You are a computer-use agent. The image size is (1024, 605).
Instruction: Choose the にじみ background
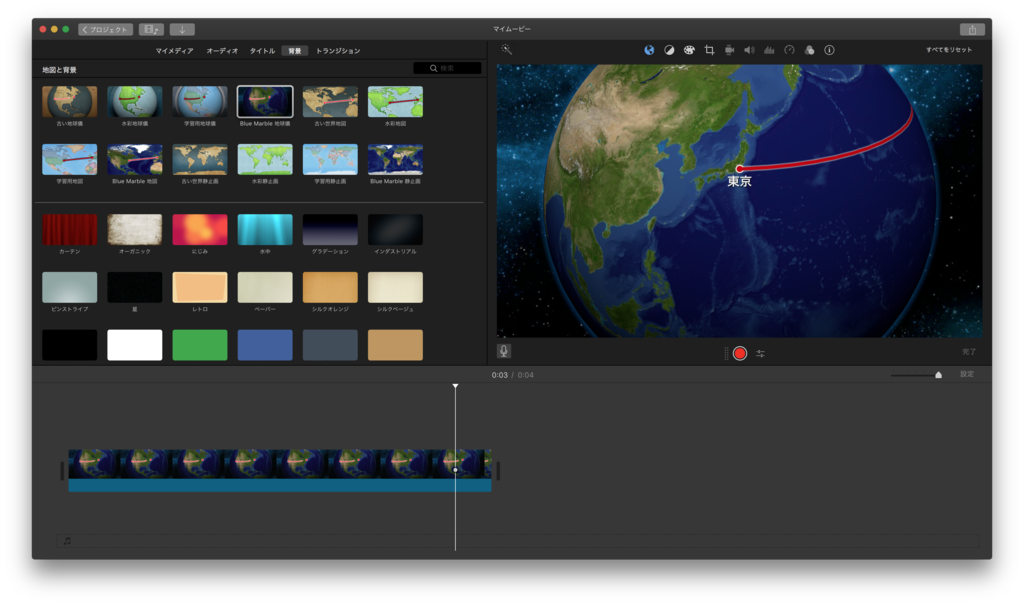click(x=200, y=229)
